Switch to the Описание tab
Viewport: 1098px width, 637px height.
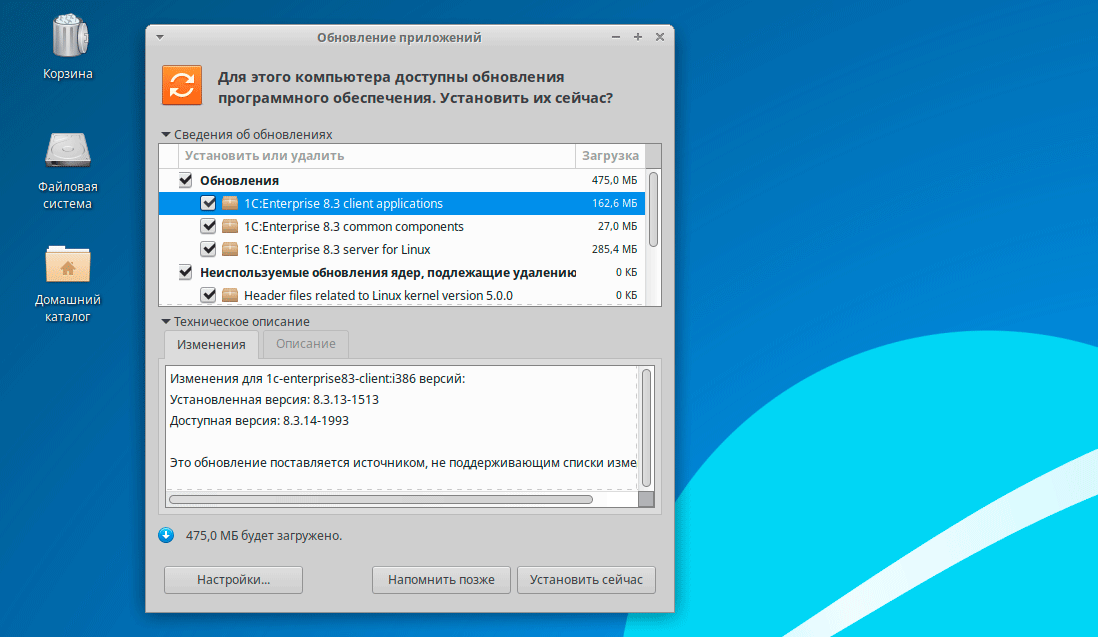tap(305, 344)
